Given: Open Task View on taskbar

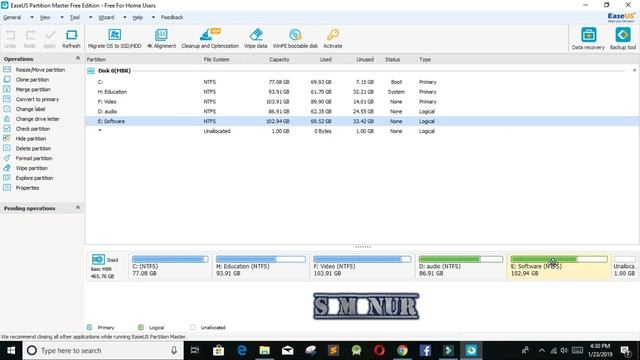Looking at the screenshot, I should 195,351.
